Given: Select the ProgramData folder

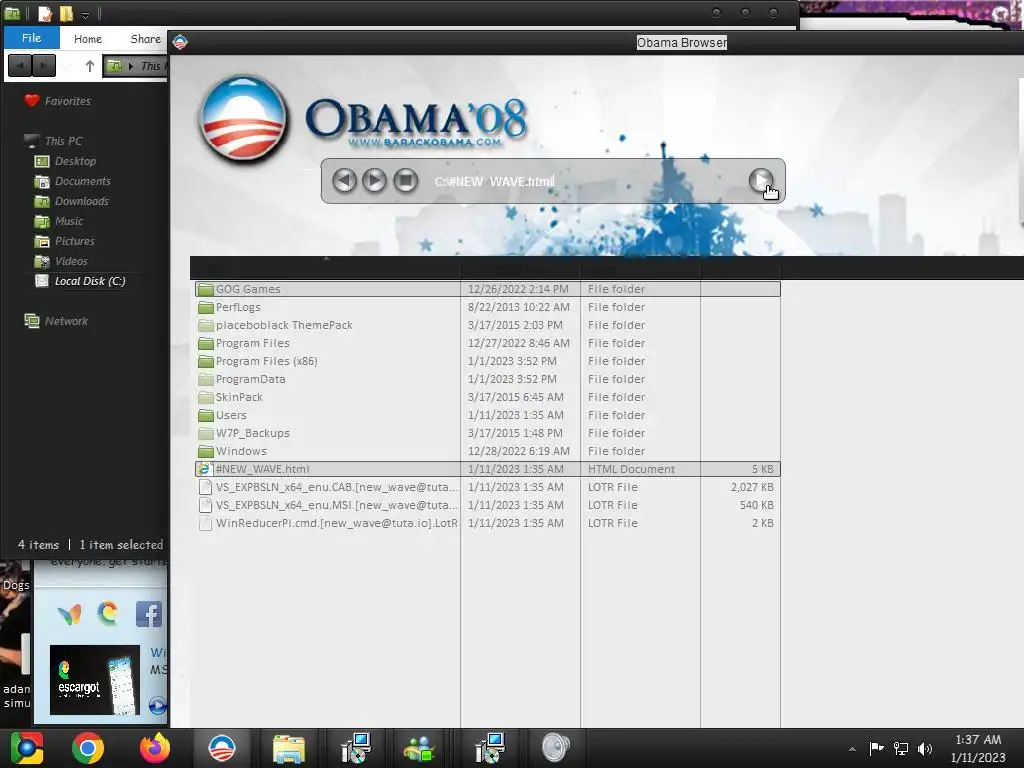Looking at the screenshot, I should coord(487,379).
